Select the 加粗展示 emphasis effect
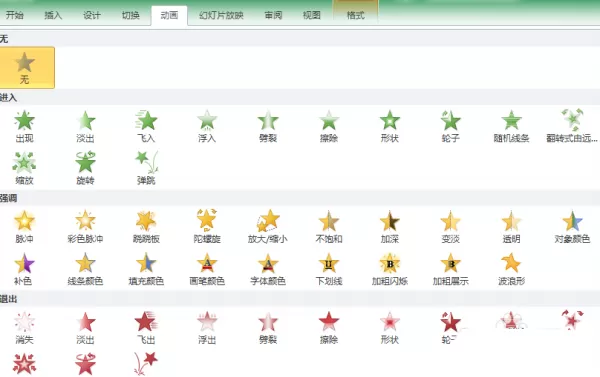 [x=450, y=269]
